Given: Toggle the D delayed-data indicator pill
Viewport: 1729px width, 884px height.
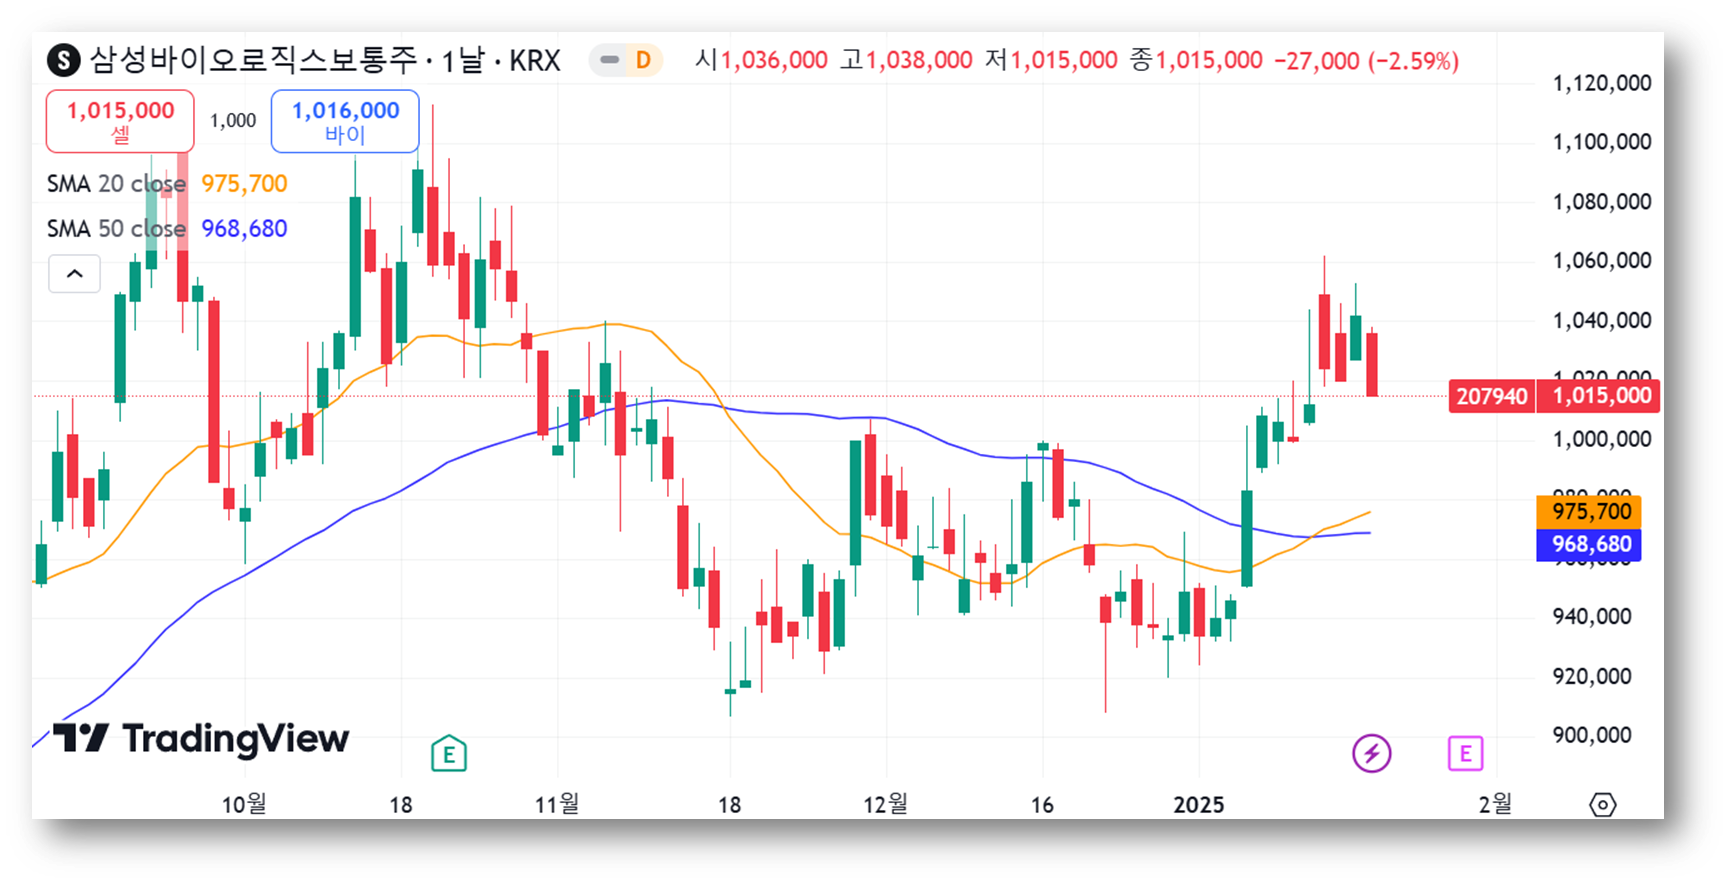Looking at the screenshot, I should coord(626,60).
